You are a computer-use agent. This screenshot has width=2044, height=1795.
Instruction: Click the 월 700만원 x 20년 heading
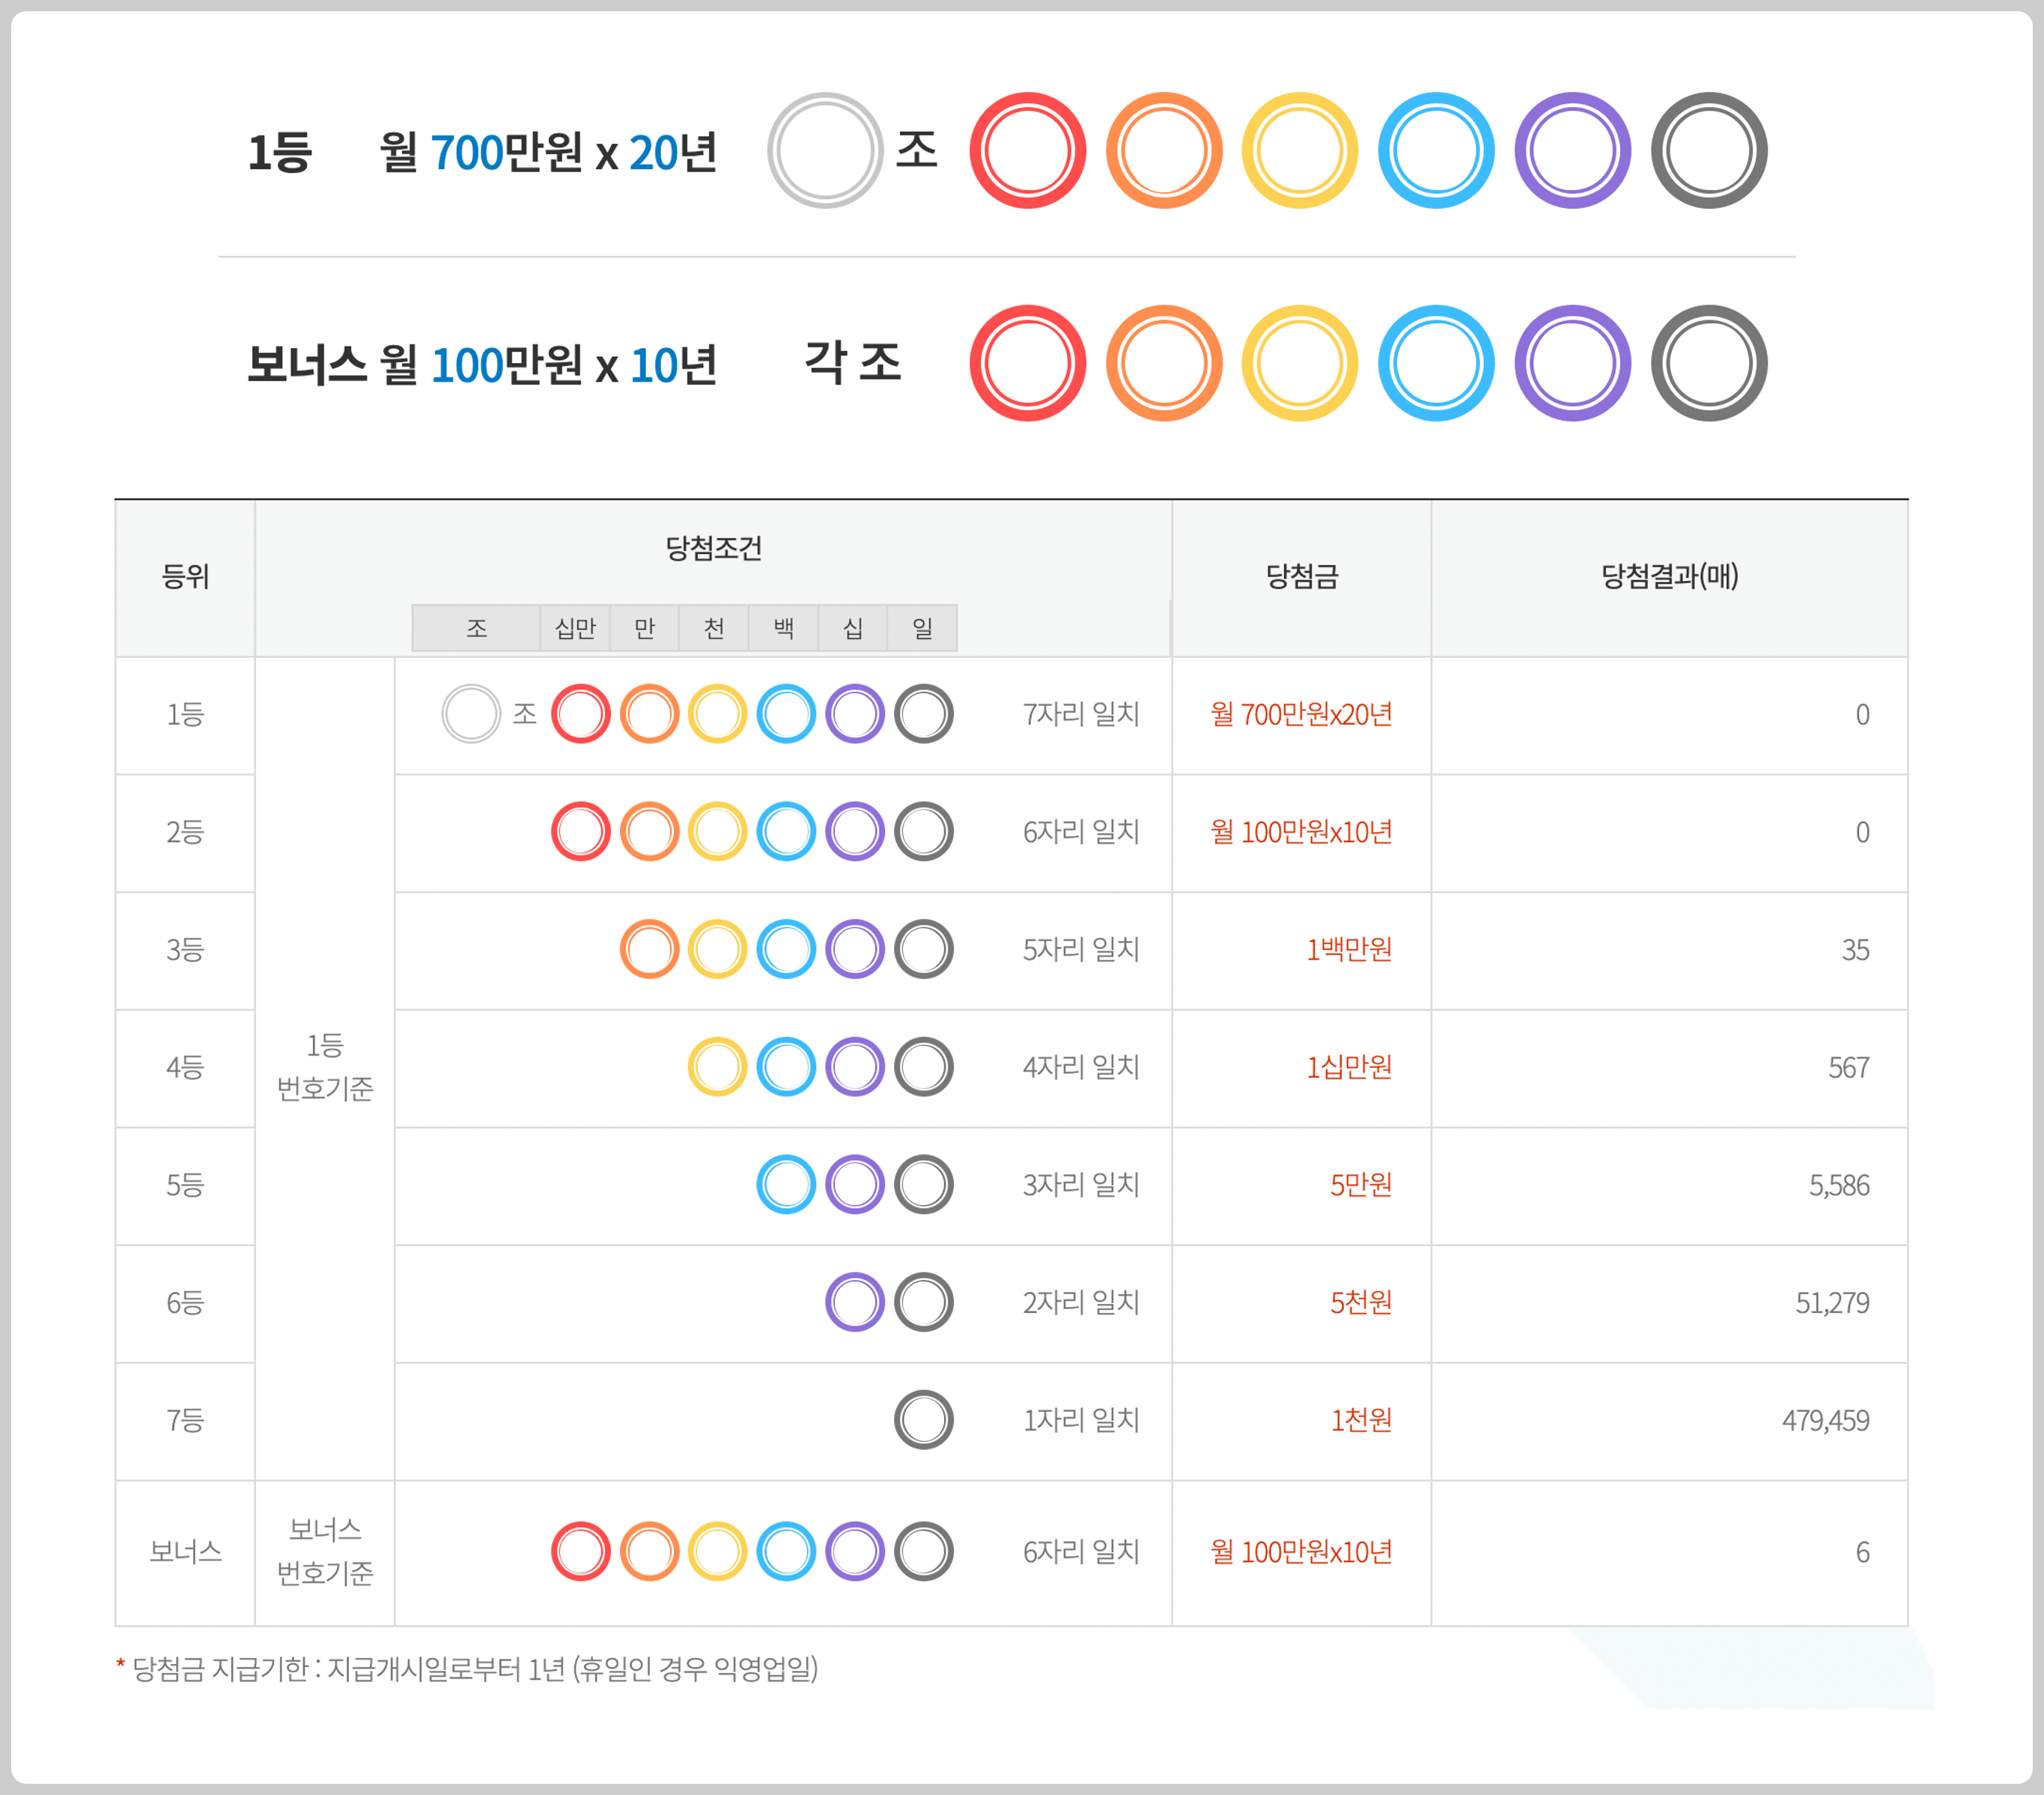pyautogui.click(x=548, y=153)
